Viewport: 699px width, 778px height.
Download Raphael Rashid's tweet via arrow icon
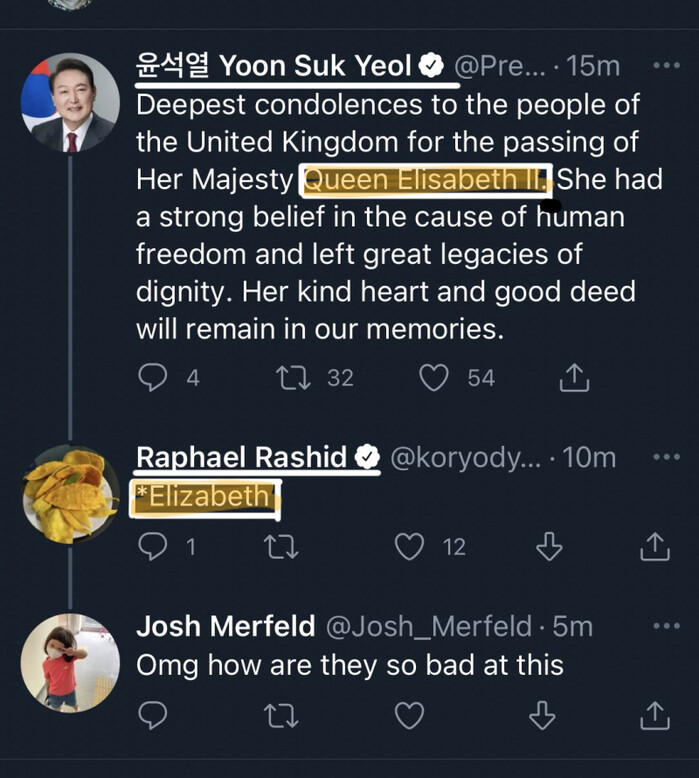550,546
